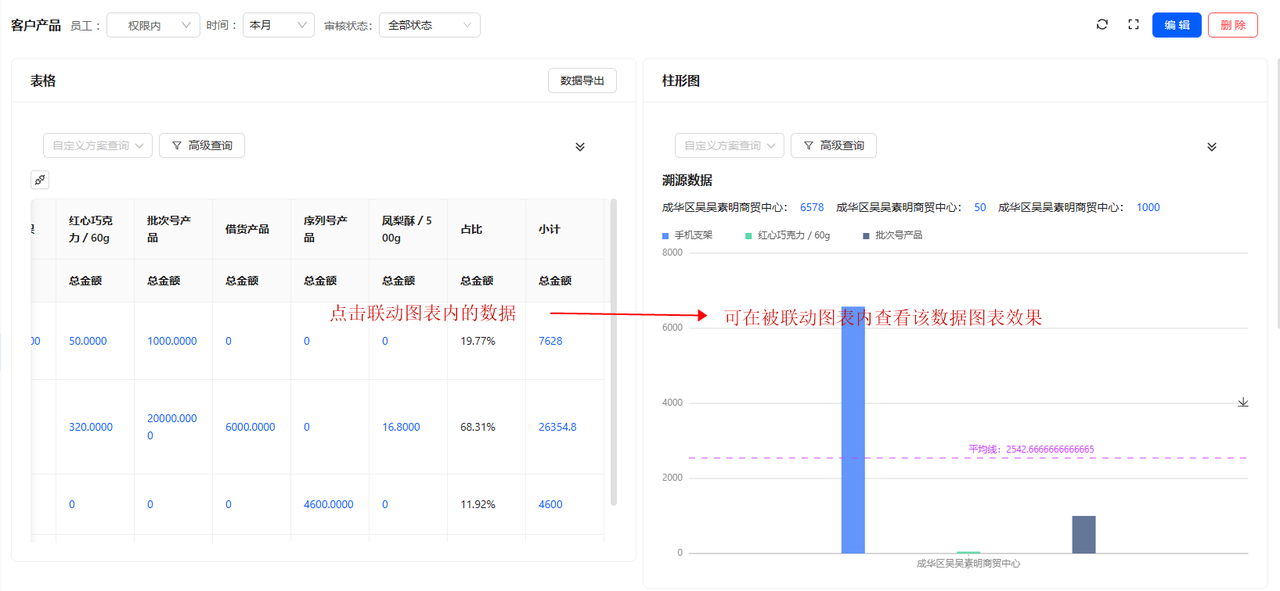1280x591 pixels.
Task: Click the blue 编辑 button
Action: [x=1177, y=25]
